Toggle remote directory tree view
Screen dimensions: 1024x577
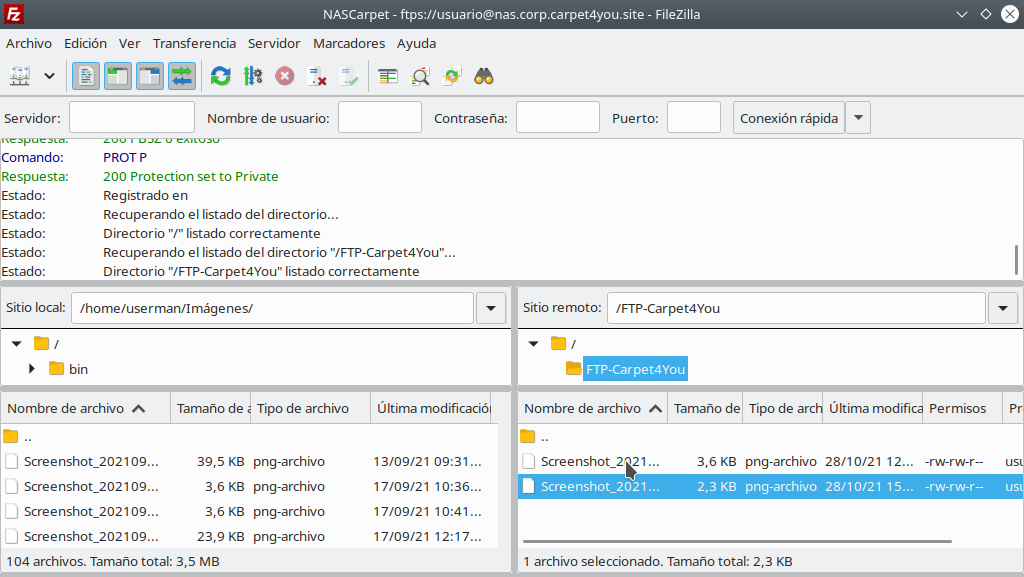[150, 76]
